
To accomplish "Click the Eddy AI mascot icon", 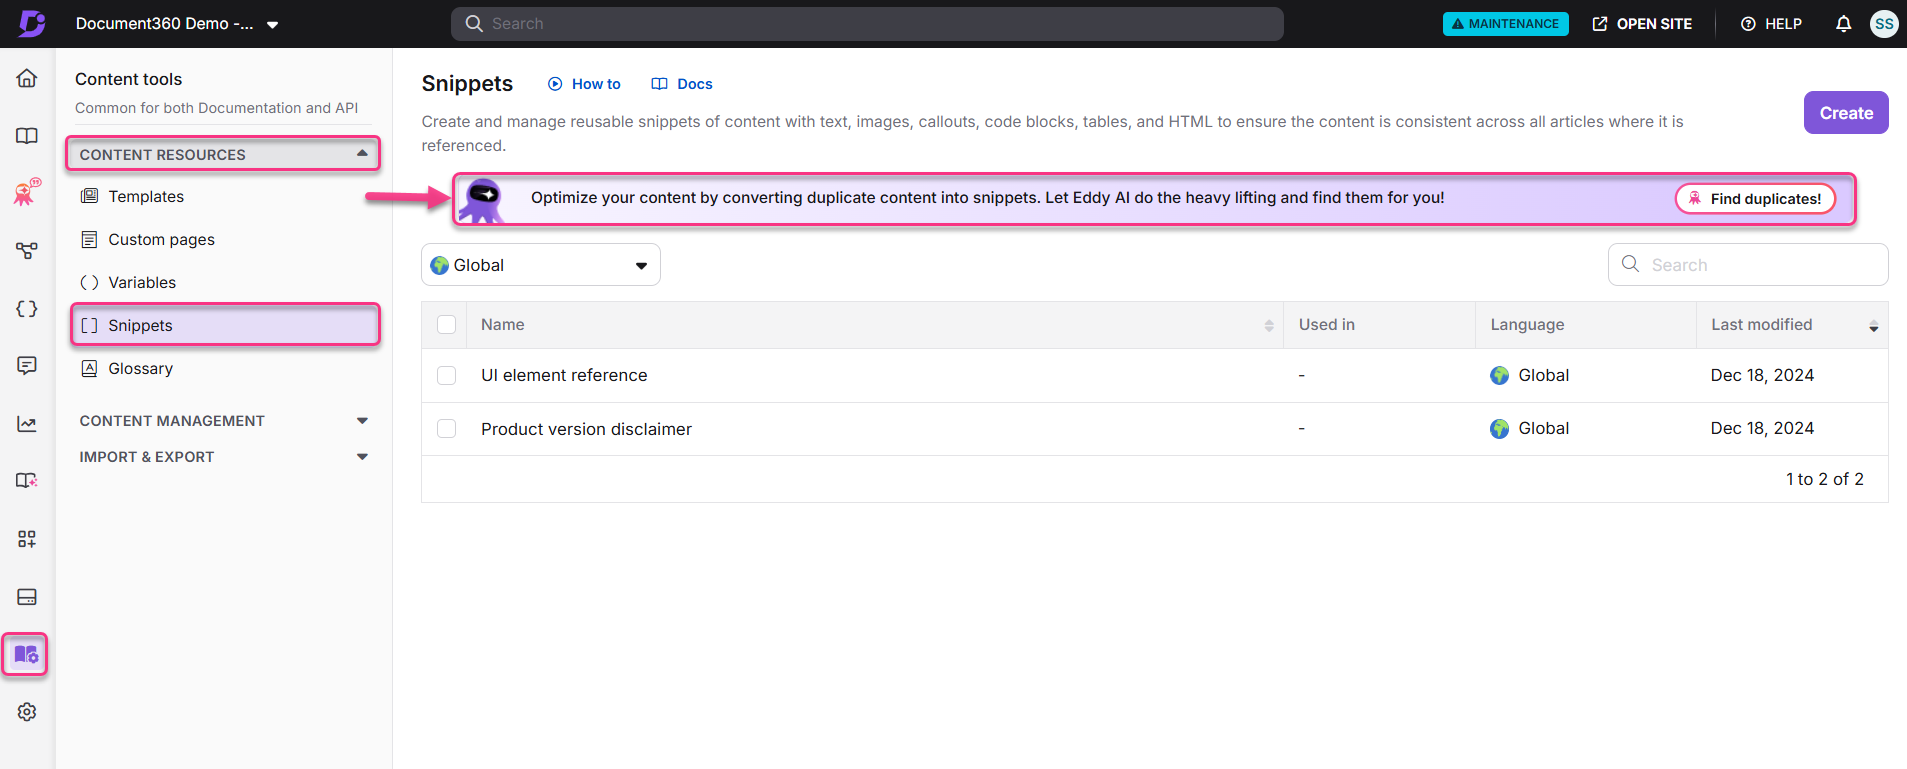I will coord(484,200).
